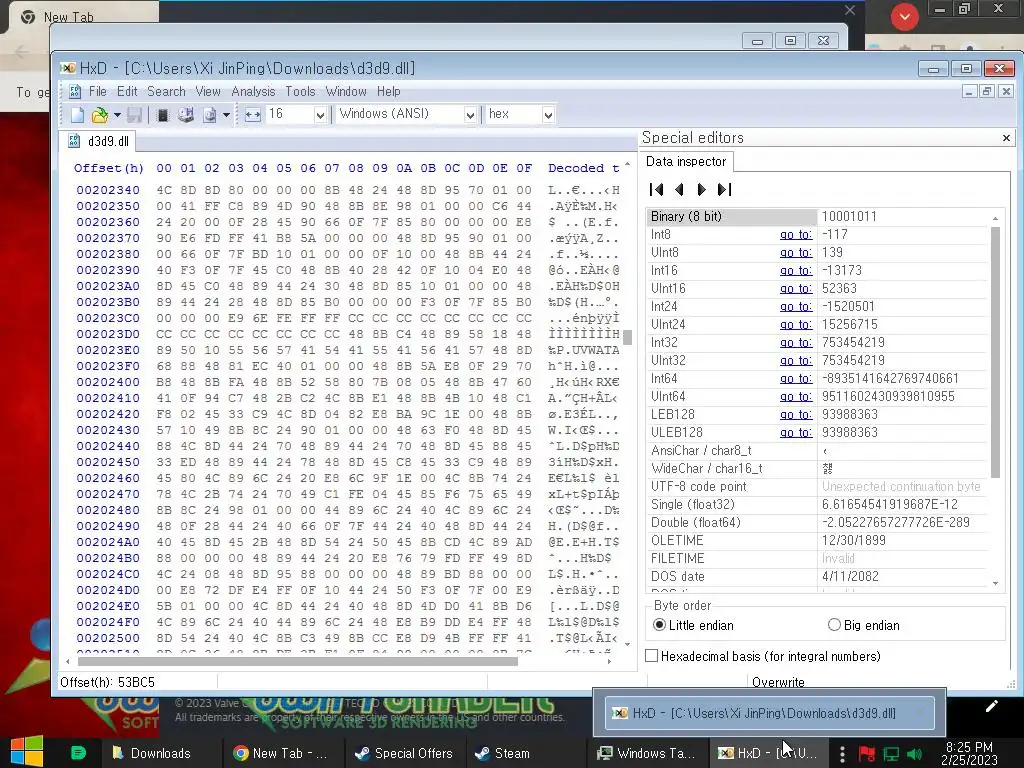This screenshot has height=768, width=1024.
Task: Click the Open file folder icon
Action: pyautogui.click(x=99, y=115)
